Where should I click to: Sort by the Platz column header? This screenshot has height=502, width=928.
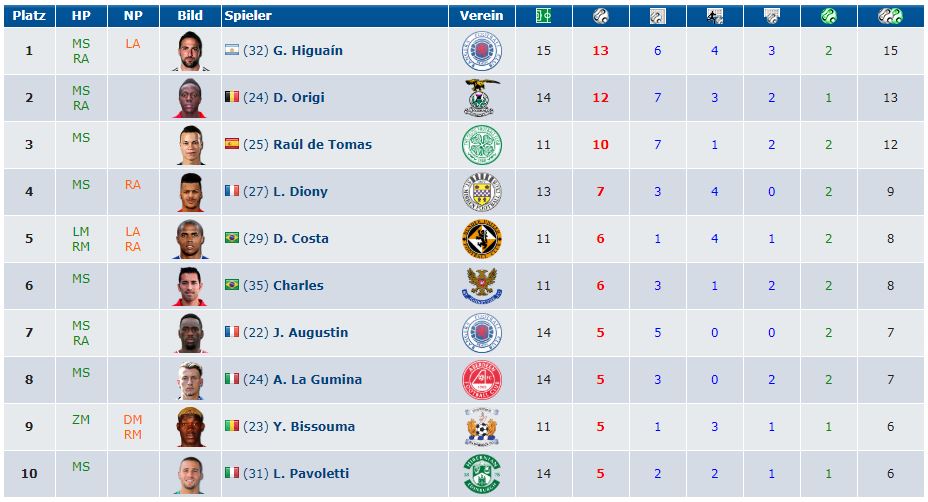pyautogui.click(x=29, y=16)
